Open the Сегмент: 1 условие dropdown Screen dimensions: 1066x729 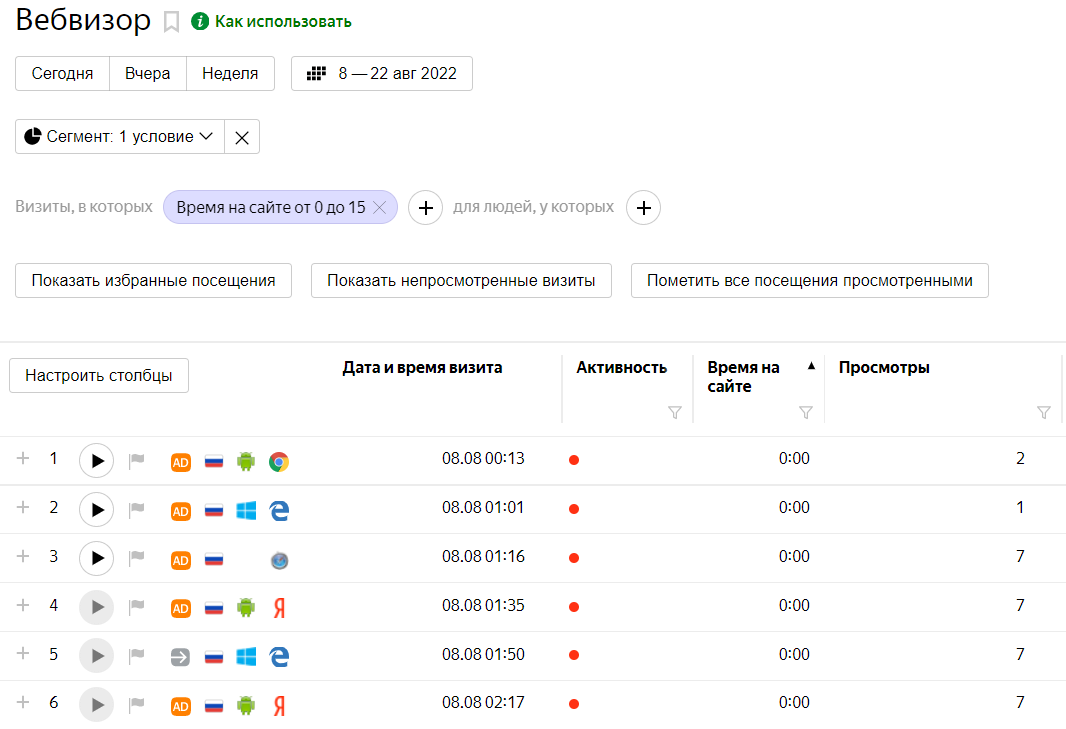119,136
